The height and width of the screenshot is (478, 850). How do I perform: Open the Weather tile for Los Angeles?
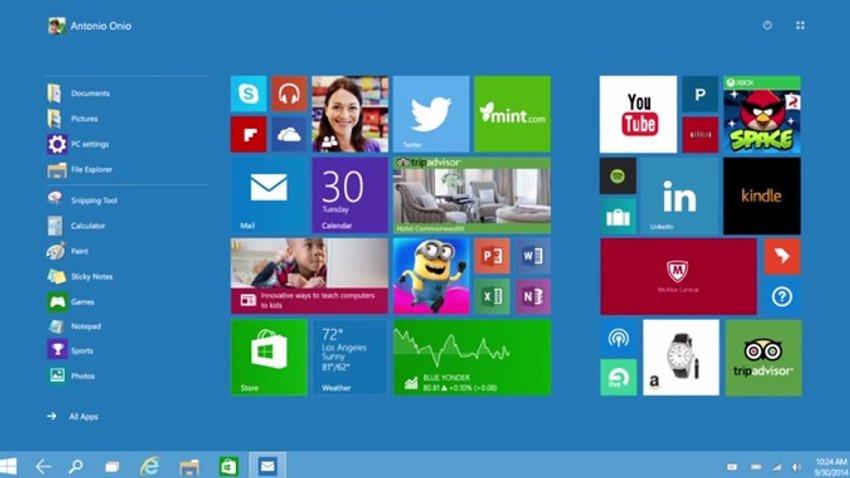pyautogui.click(x=350, y=357)
